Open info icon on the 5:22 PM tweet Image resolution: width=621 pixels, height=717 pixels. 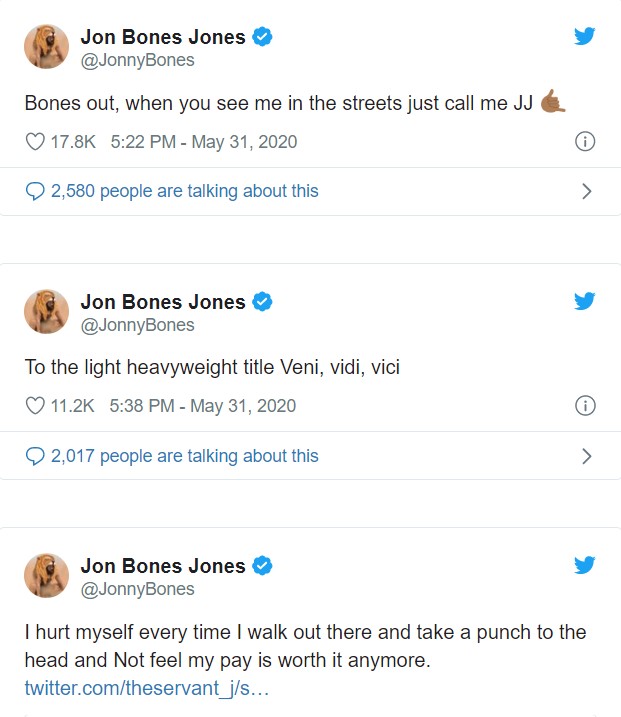point(586,142)
